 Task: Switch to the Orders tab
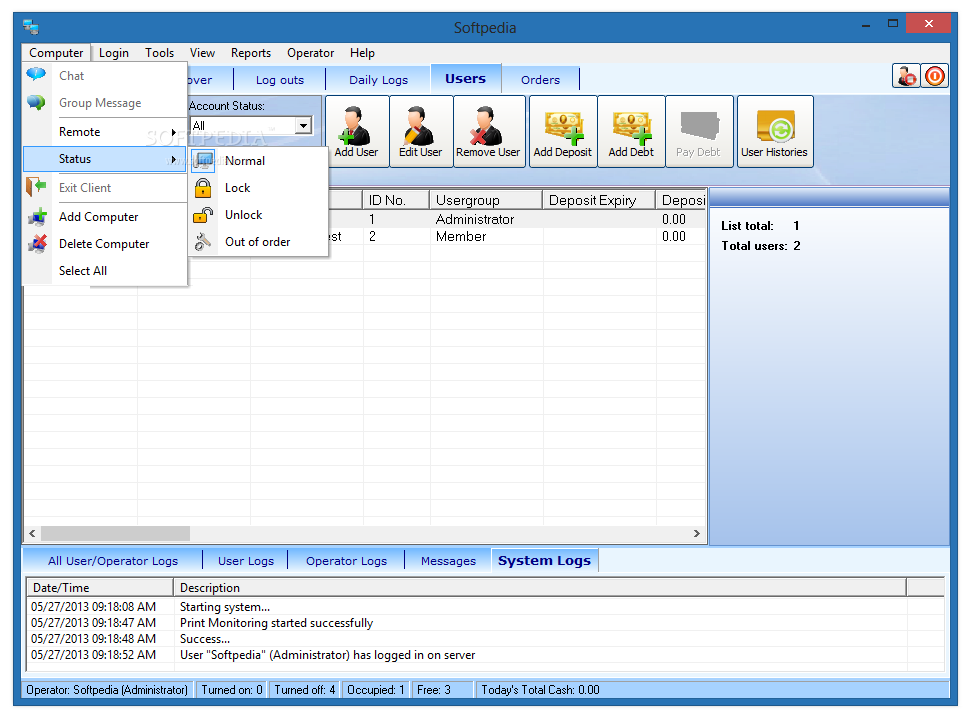[x=540, y=80]
